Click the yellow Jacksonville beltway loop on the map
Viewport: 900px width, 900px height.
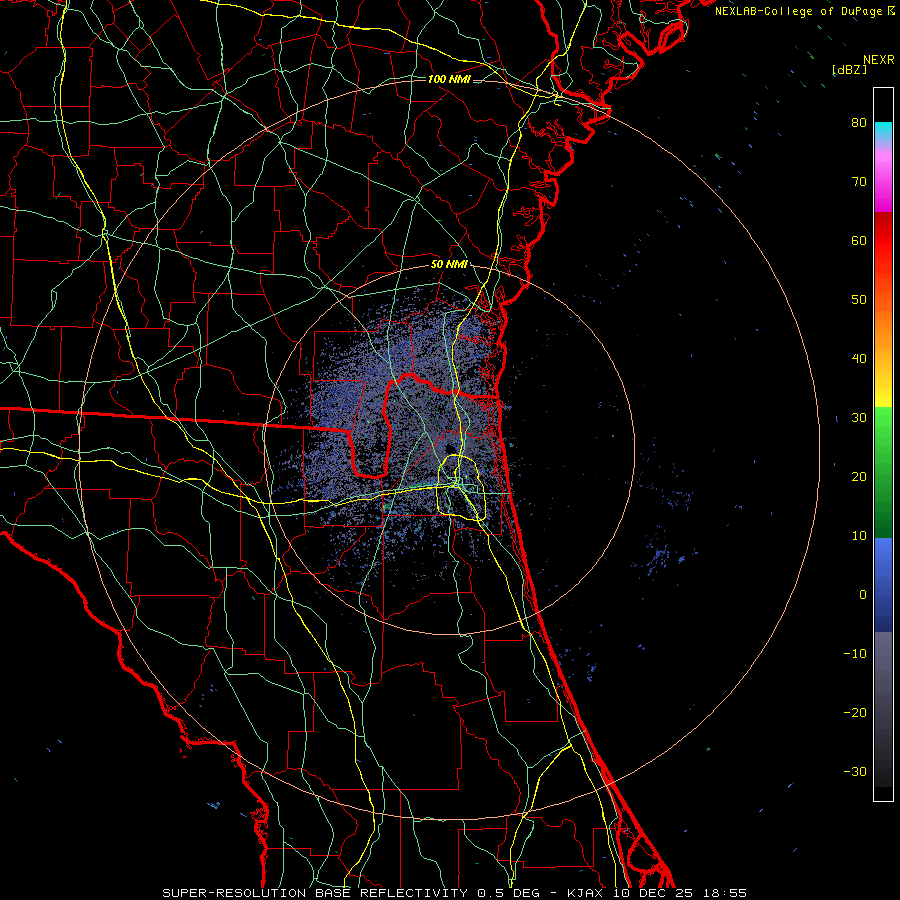point(461,487)
